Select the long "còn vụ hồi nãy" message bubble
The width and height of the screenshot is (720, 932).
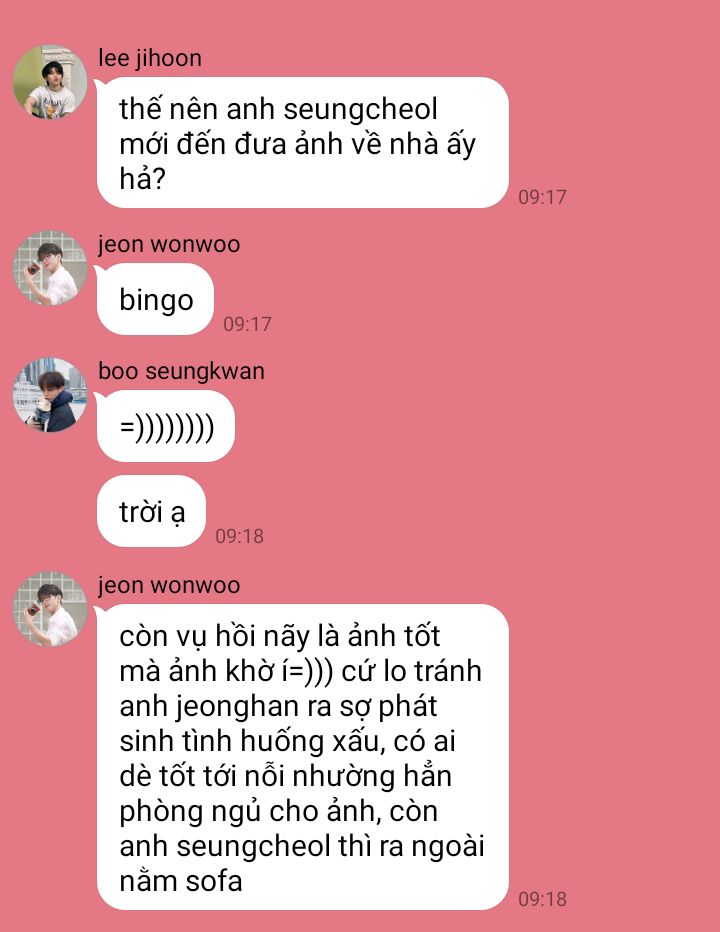303,757
